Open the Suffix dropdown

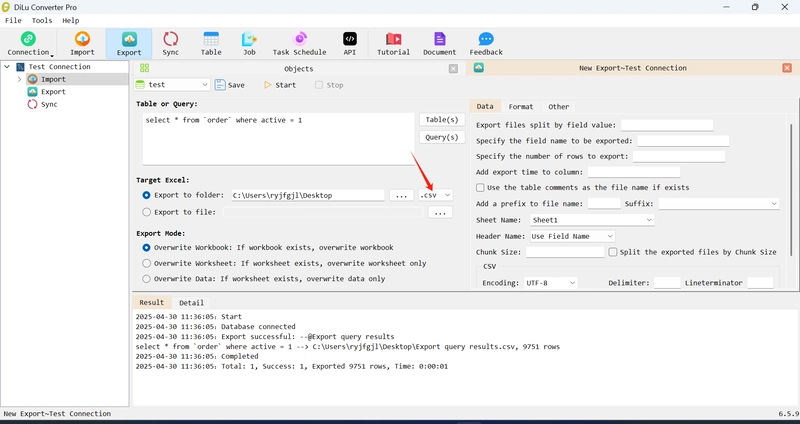coord(718,204)
